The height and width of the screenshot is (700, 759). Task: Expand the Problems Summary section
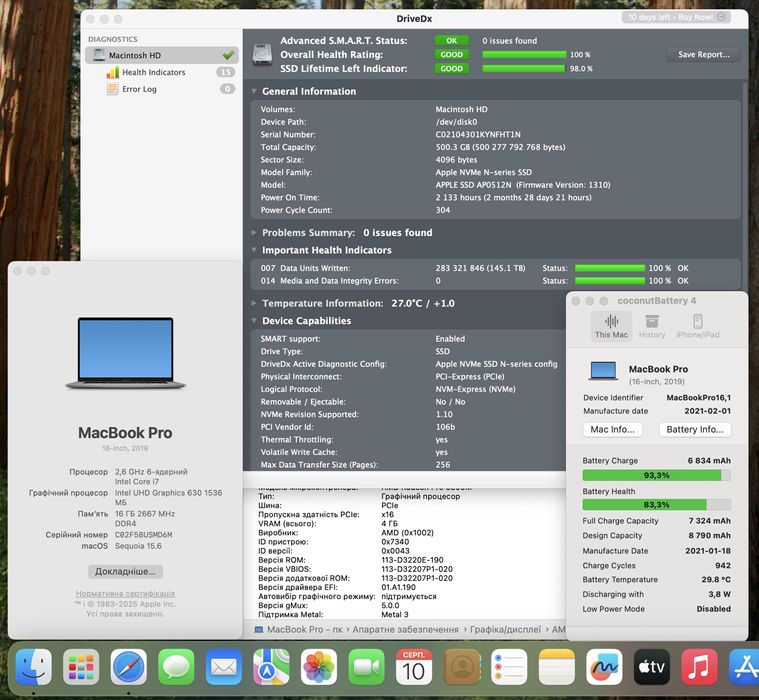coord(254,232)
